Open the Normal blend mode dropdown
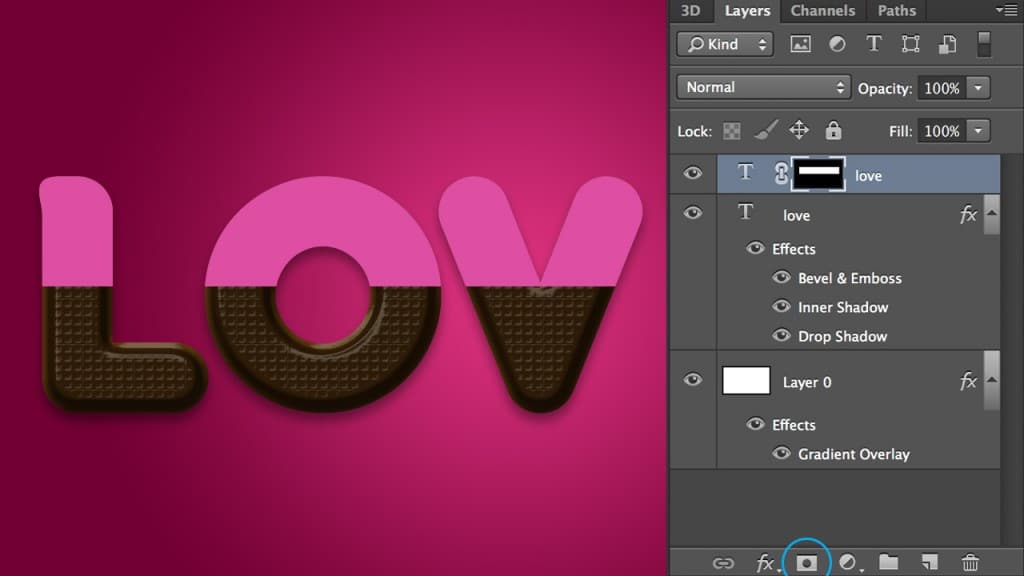Viewport: 1024px width, 576px height. (x=763, y=88)
